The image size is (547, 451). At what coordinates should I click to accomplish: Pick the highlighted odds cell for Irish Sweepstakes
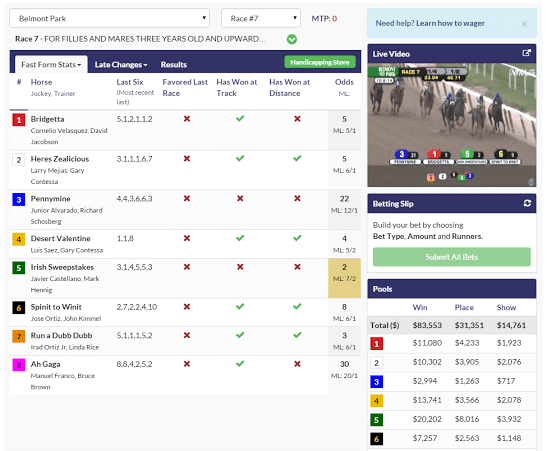pos(344,278)
